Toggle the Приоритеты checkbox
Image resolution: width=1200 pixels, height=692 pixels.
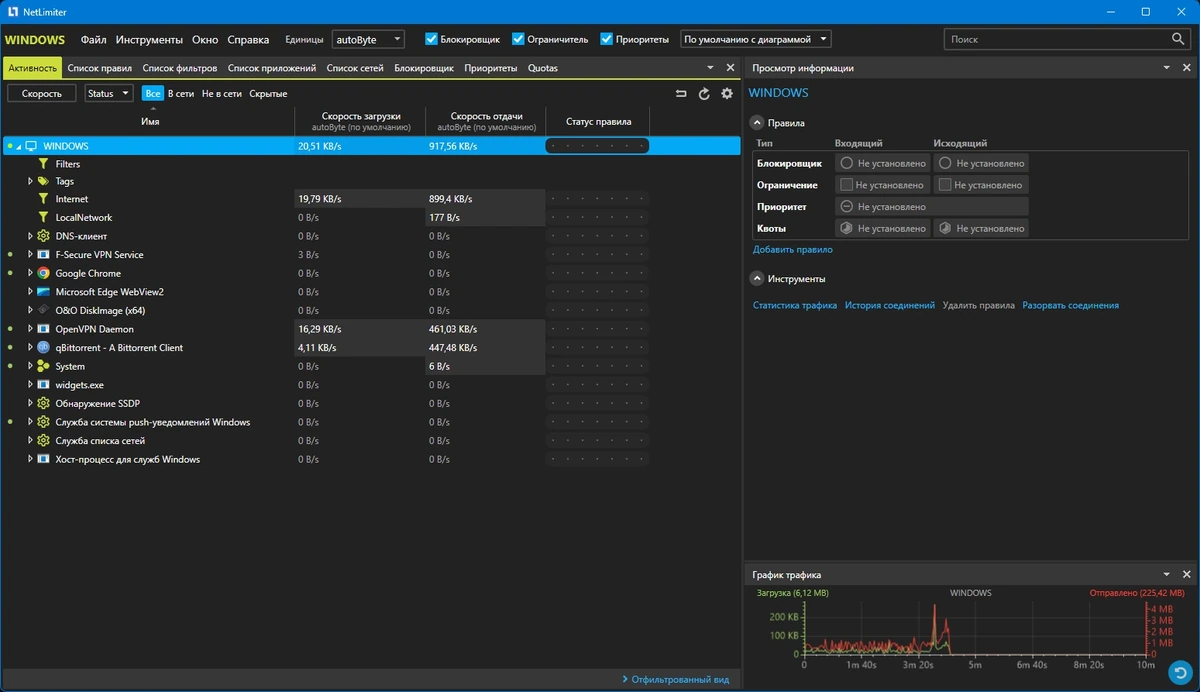point(607,40)
